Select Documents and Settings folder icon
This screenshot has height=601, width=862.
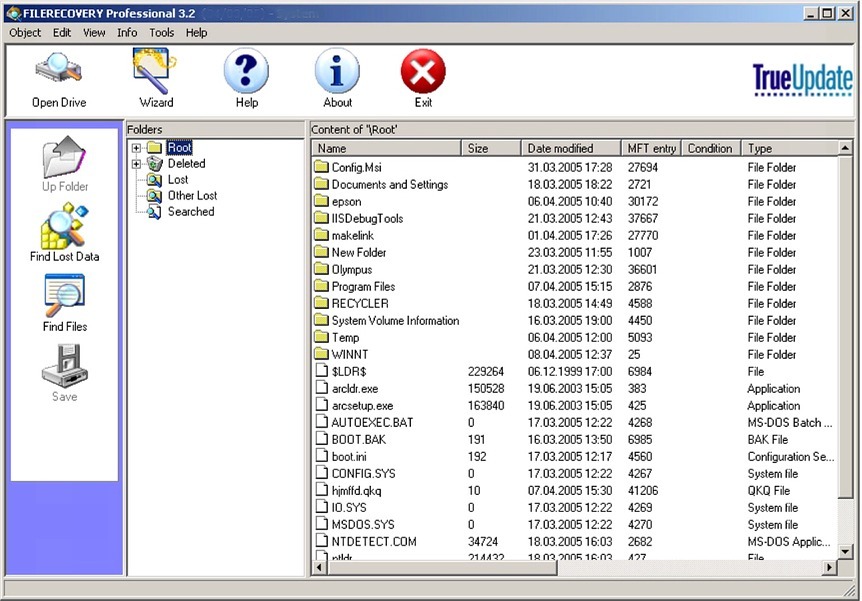coord(321,184)
